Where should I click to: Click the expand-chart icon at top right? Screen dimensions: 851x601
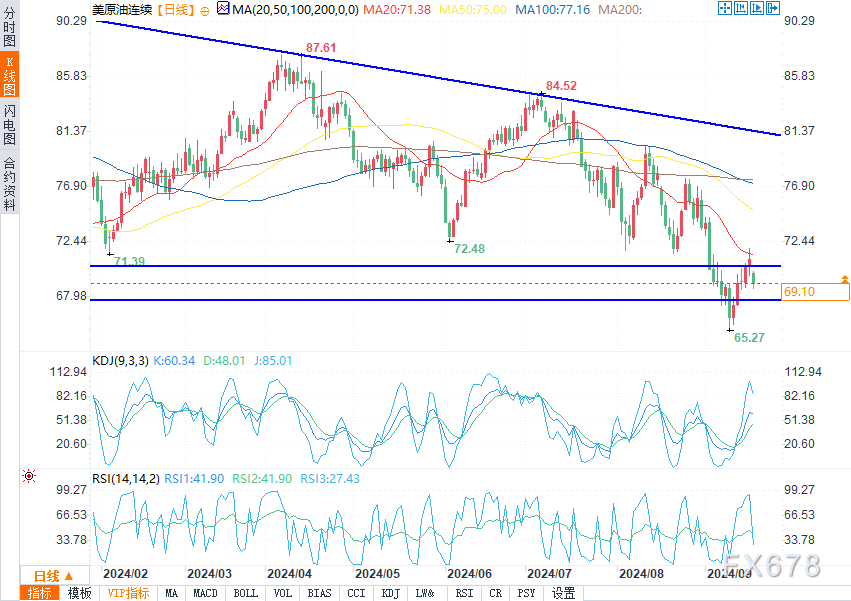724,8
